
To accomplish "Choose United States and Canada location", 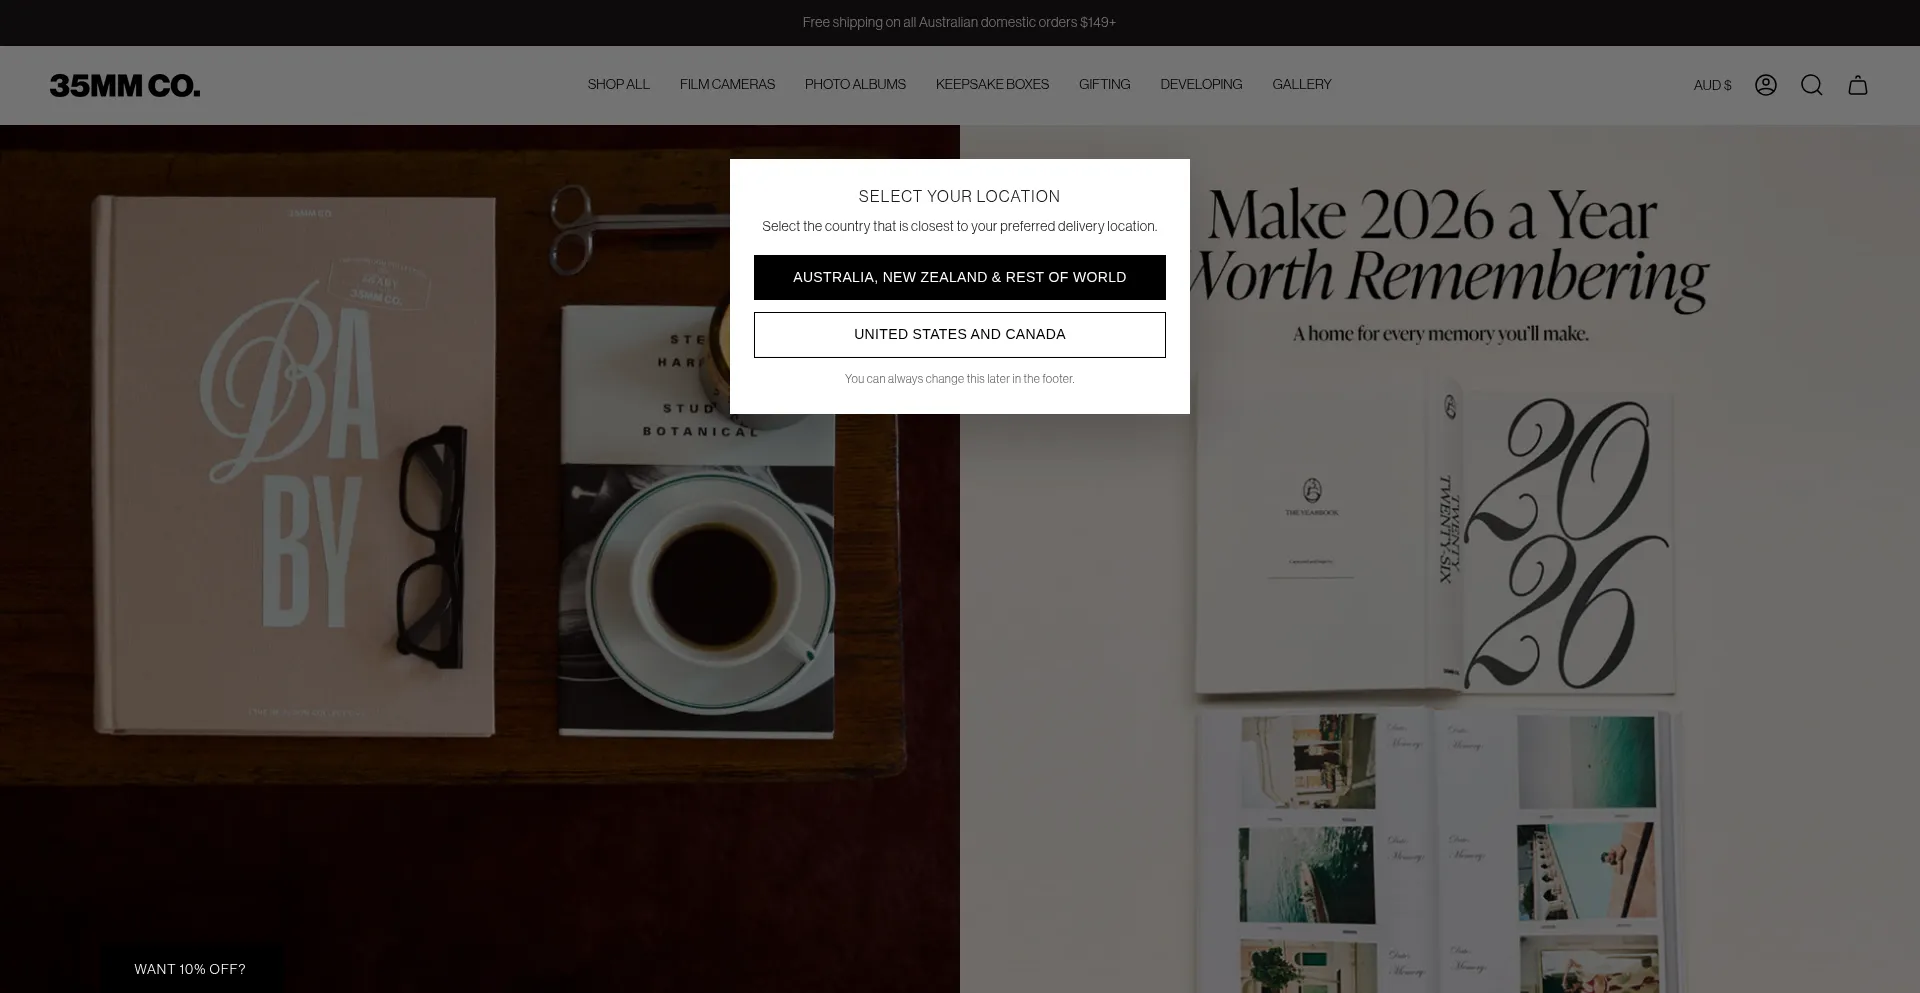I will 959,335.
